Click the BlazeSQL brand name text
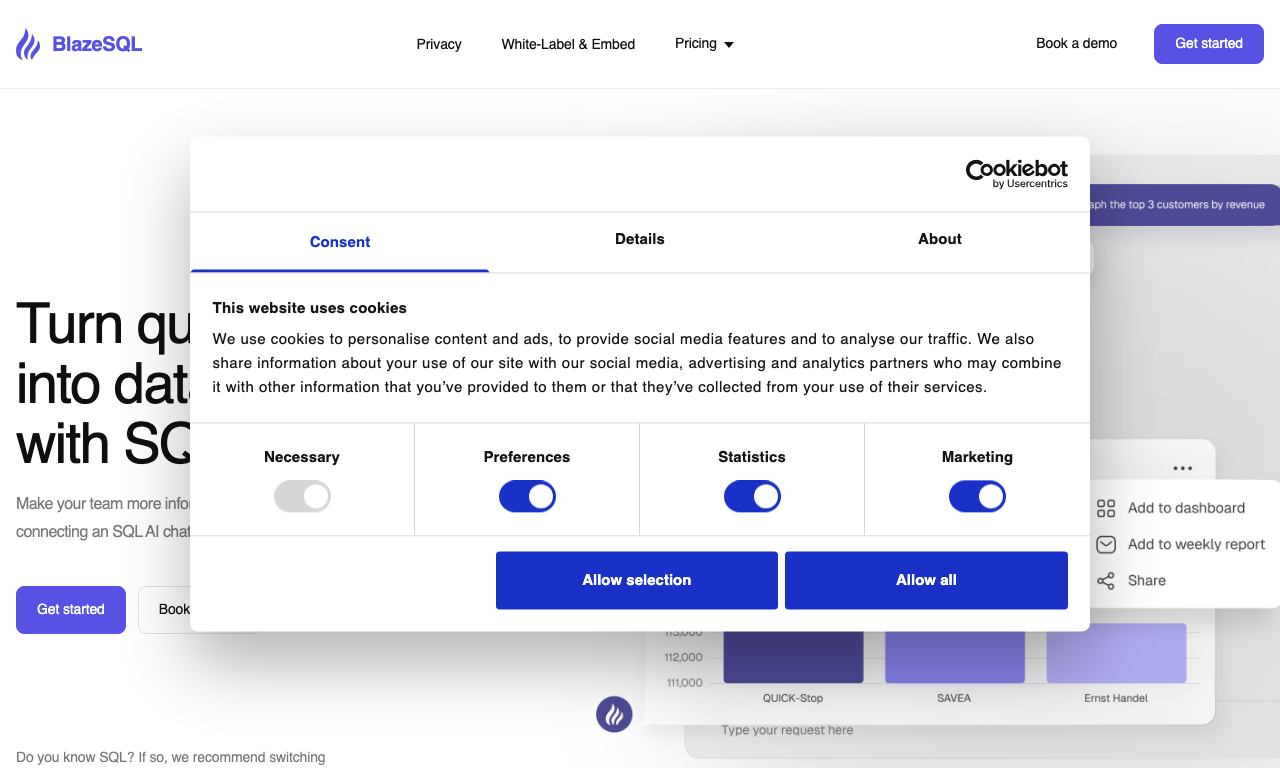 (x=97, y=44)
